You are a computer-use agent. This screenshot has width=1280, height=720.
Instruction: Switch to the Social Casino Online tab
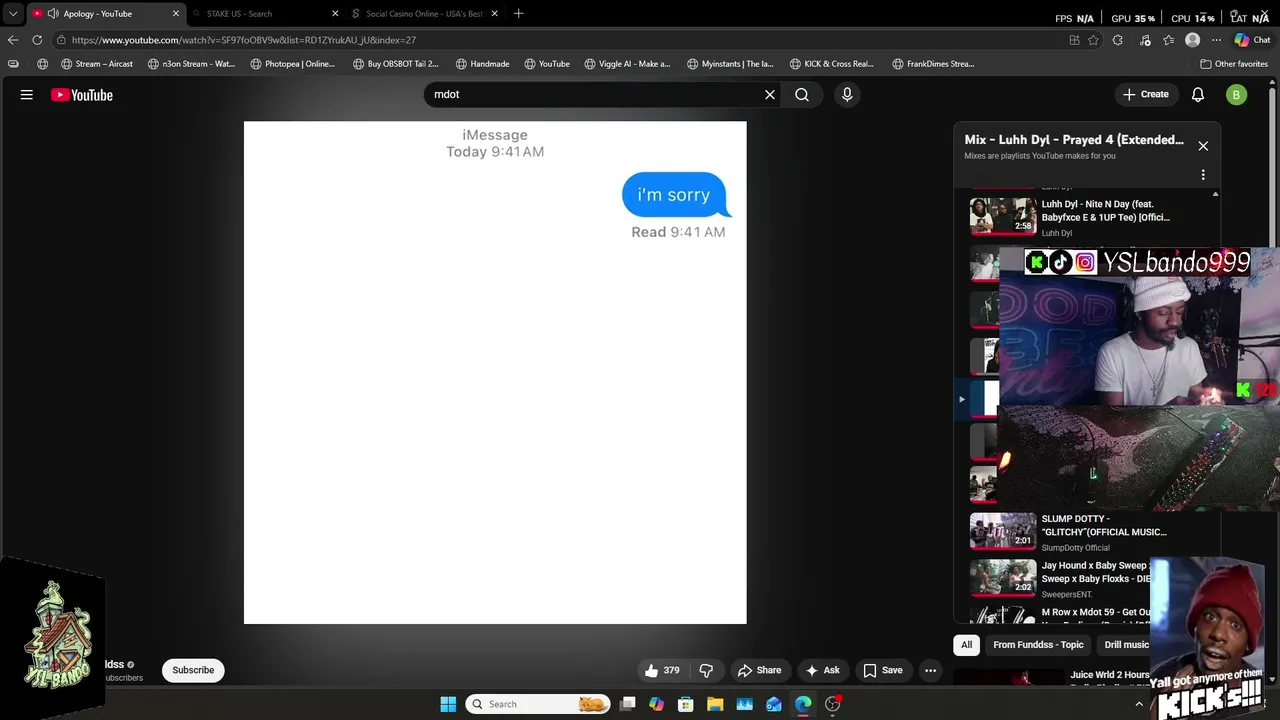[x=424, y=14]
